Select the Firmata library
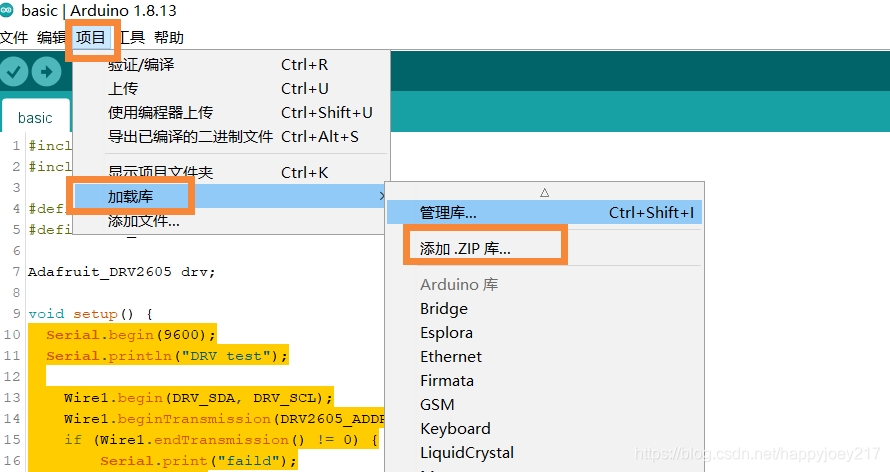Screen dimensions: 890x472 544,380
